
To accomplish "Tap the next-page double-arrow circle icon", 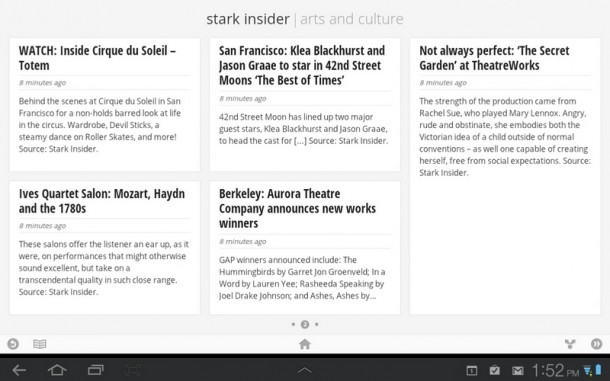I will coord(596,344).
